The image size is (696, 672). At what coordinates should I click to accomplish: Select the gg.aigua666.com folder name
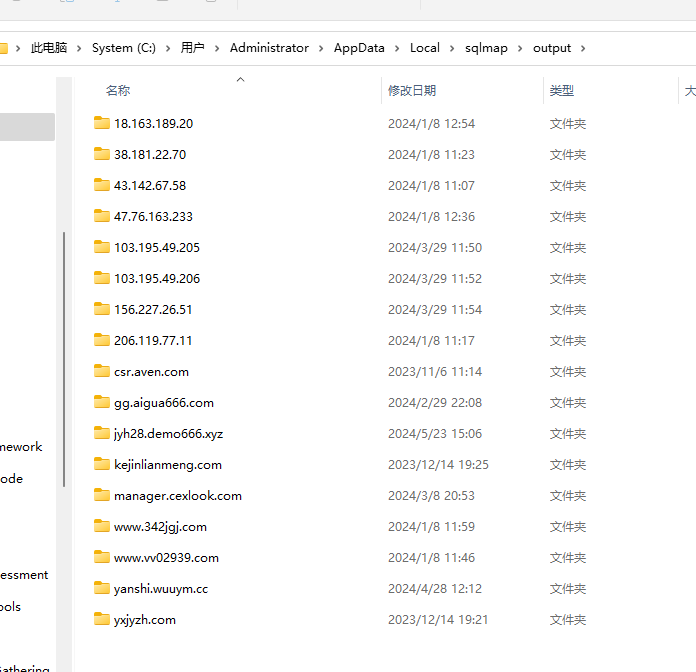[164, 403]
